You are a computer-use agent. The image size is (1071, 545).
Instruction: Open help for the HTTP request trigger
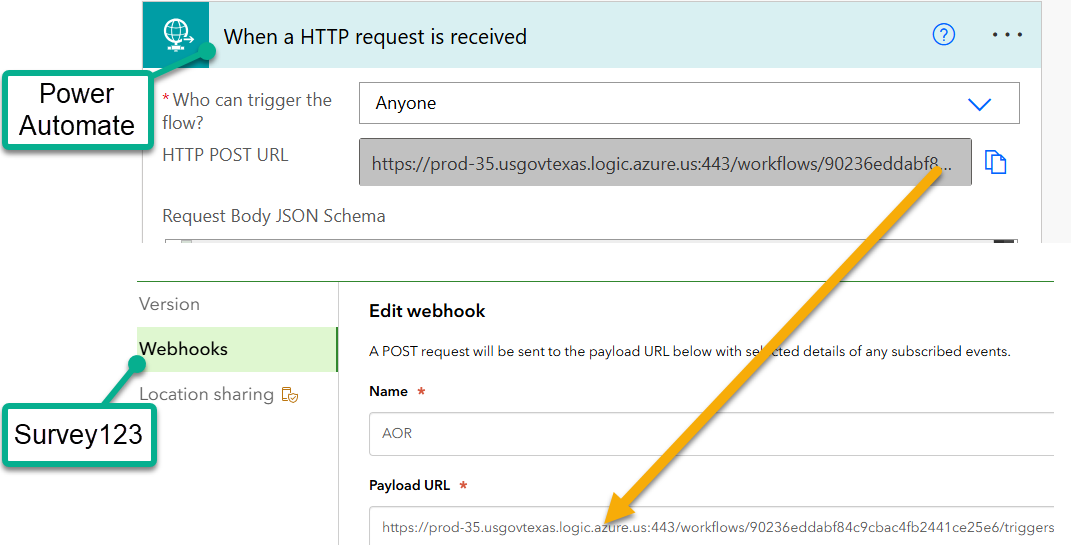[943, 34]
